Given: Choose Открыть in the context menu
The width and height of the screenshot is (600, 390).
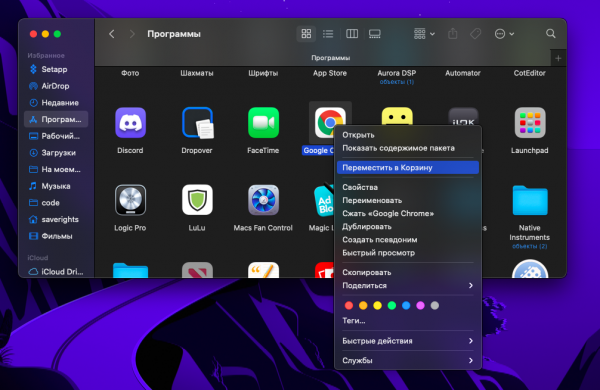Looking at the screenshot, I should (x=408, y=135).
